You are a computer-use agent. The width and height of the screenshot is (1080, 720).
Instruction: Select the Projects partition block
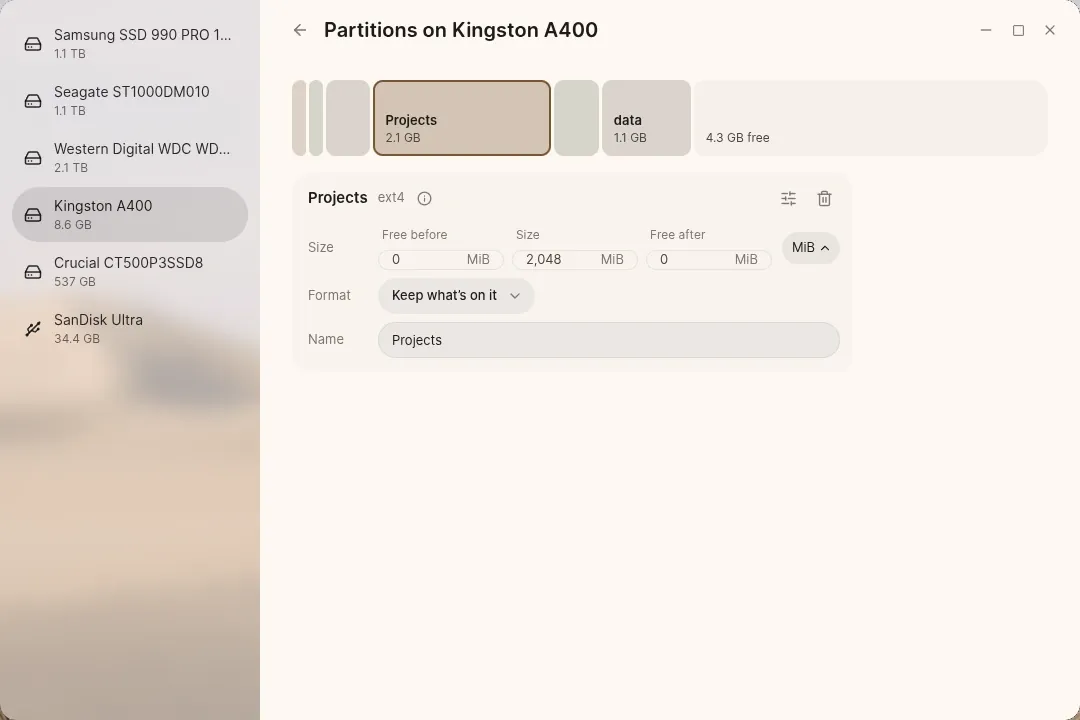tap(461, 118)
